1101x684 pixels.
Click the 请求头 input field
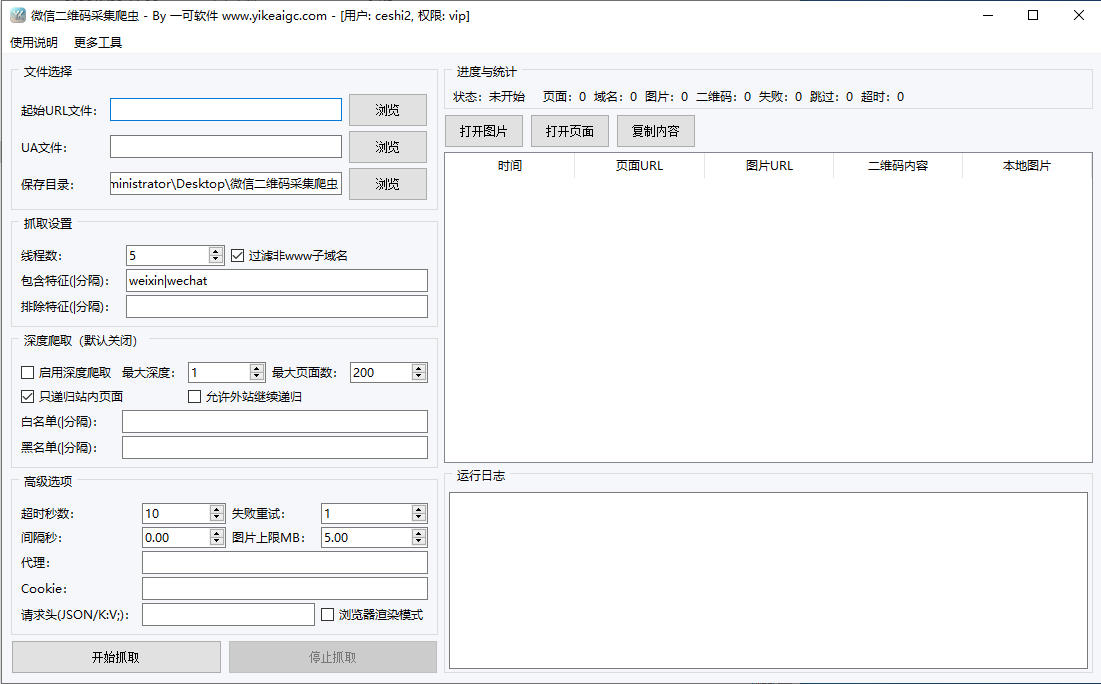[x=228, y=614]
